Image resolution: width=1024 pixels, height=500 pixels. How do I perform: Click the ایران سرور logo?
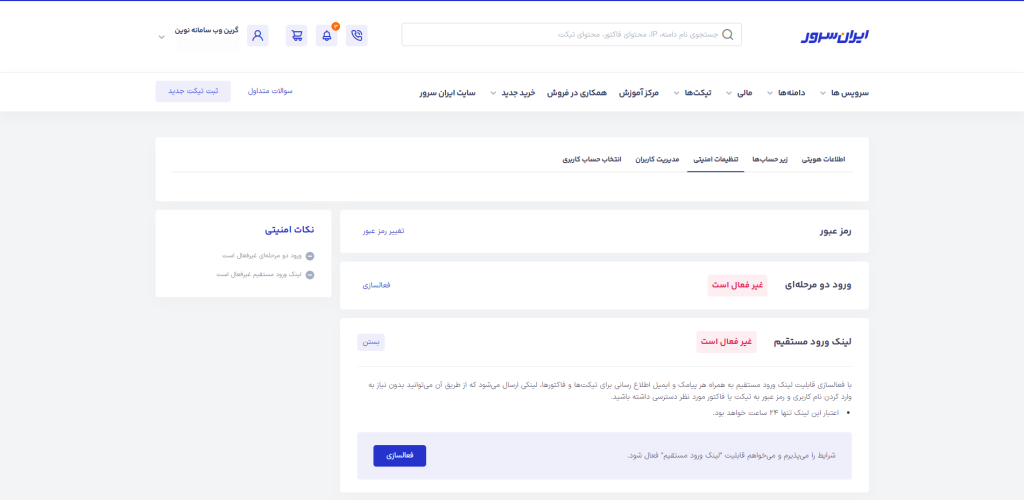pos(835,35)
